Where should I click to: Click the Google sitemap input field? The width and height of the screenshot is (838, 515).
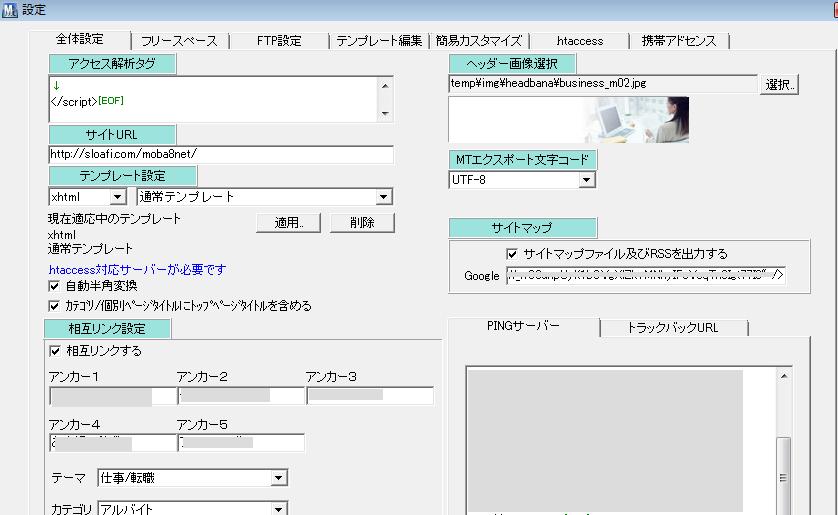tap(646, 275)
